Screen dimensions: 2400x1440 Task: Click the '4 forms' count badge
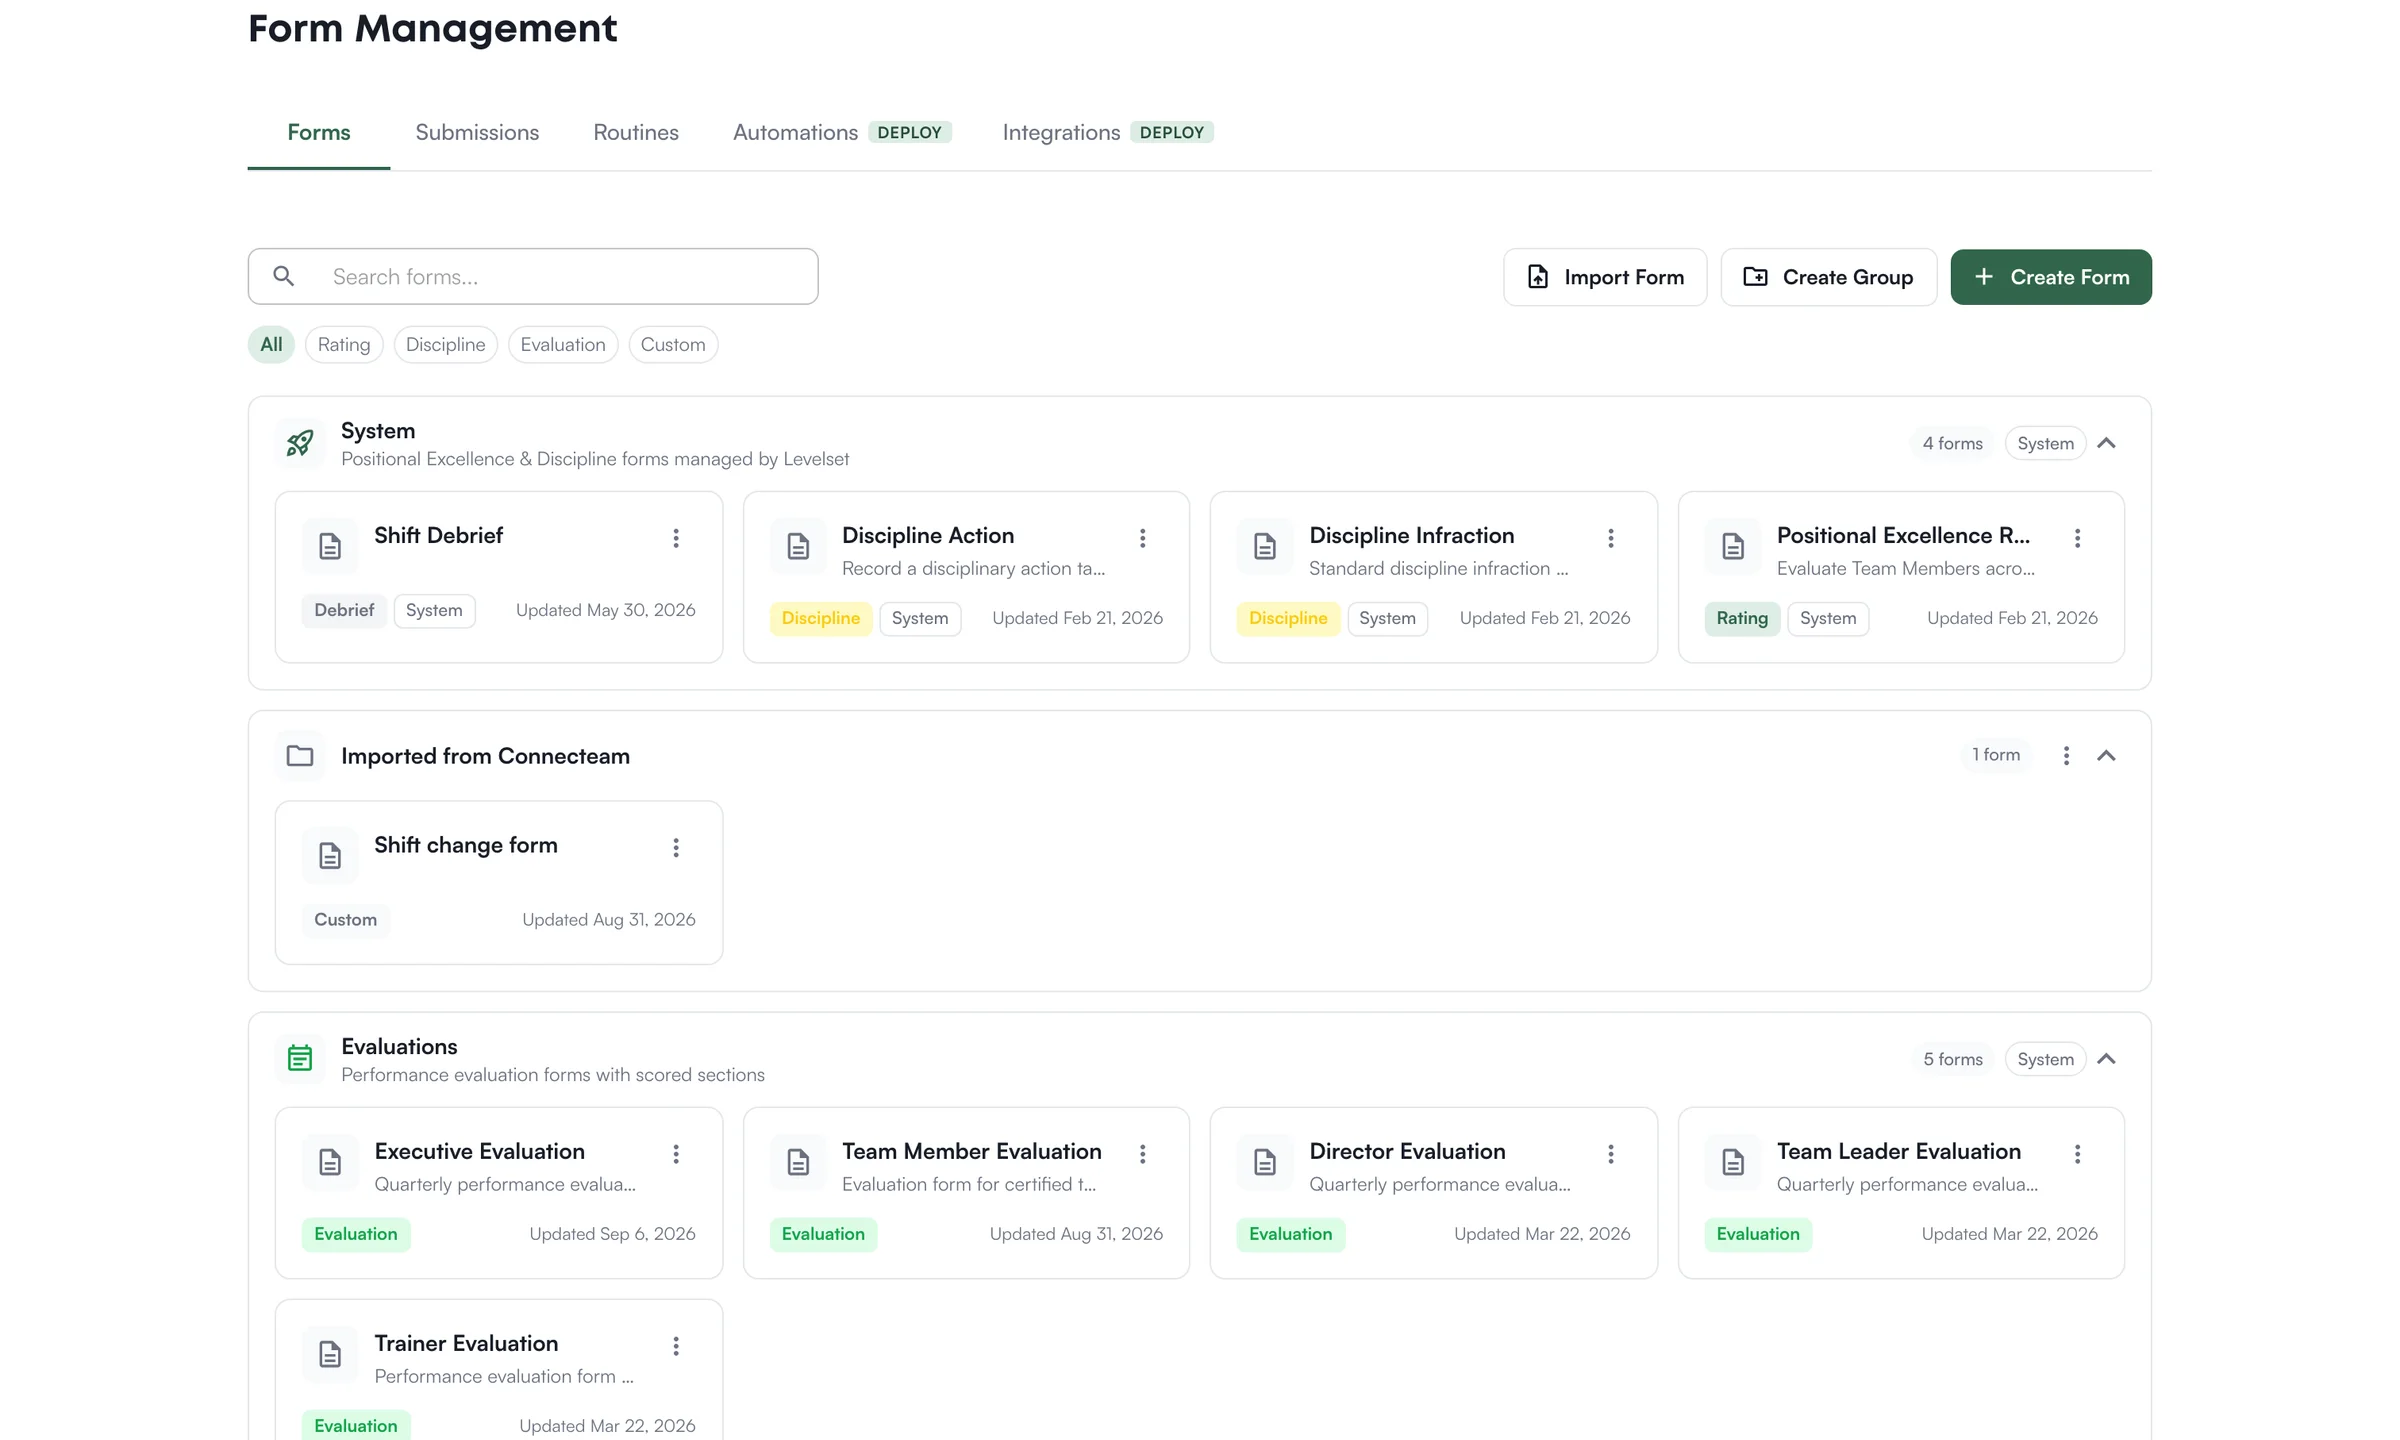point(1952,443)
